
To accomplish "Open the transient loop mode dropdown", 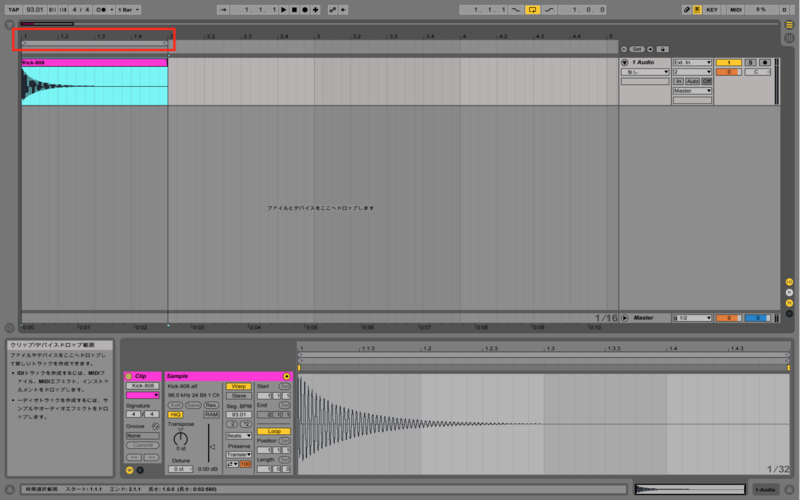I will click(x=232, y=464).
